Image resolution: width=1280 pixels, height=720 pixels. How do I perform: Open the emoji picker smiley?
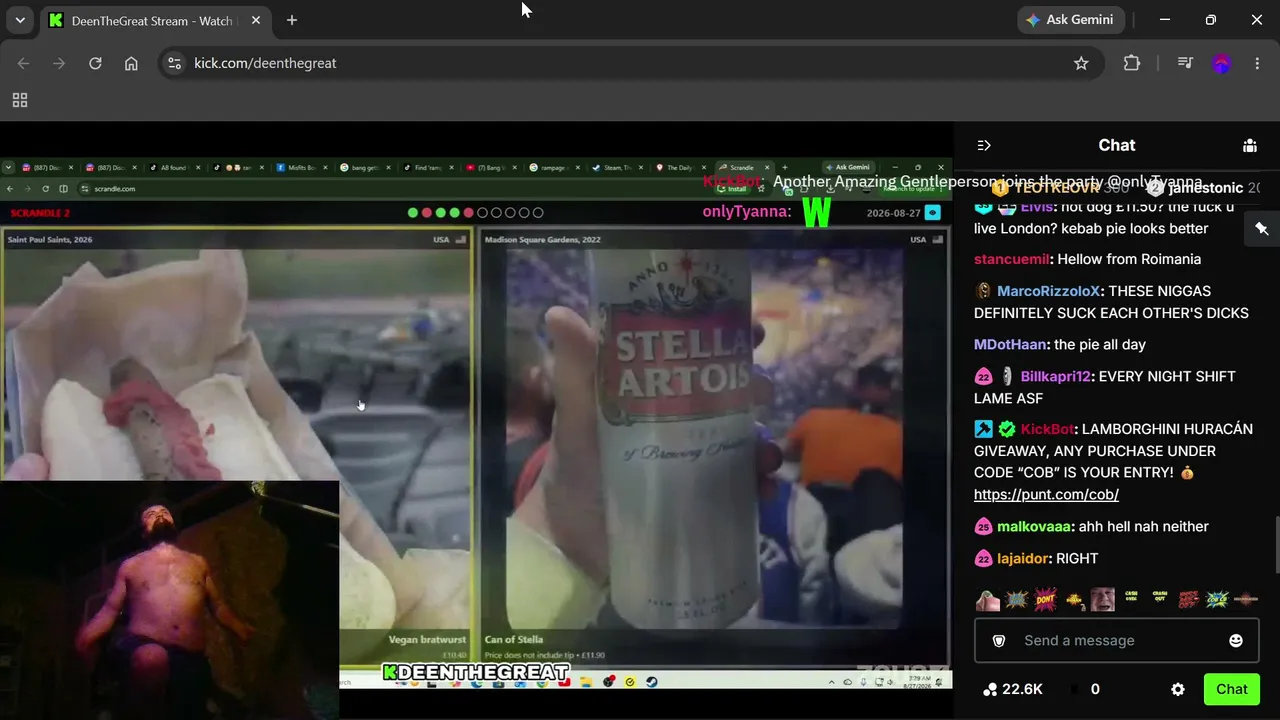point(1236,640)
